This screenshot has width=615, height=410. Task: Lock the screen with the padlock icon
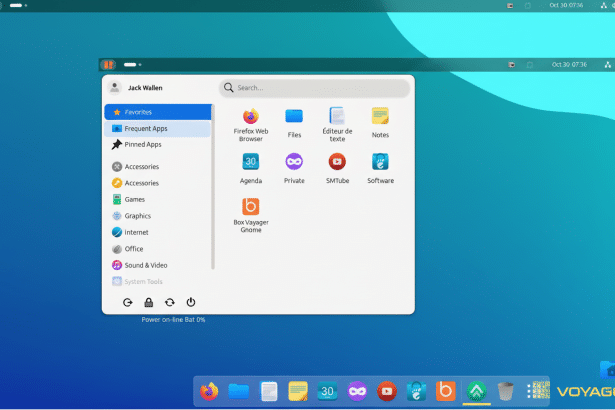(149, 302)
